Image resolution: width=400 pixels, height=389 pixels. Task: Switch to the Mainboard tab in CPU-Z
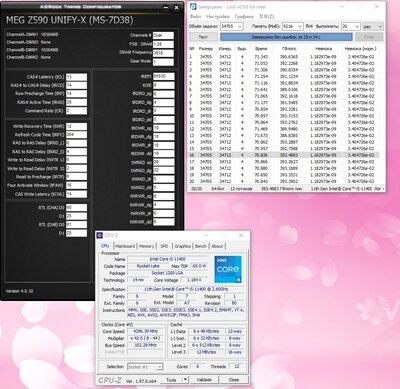click(x=125, y=246)
